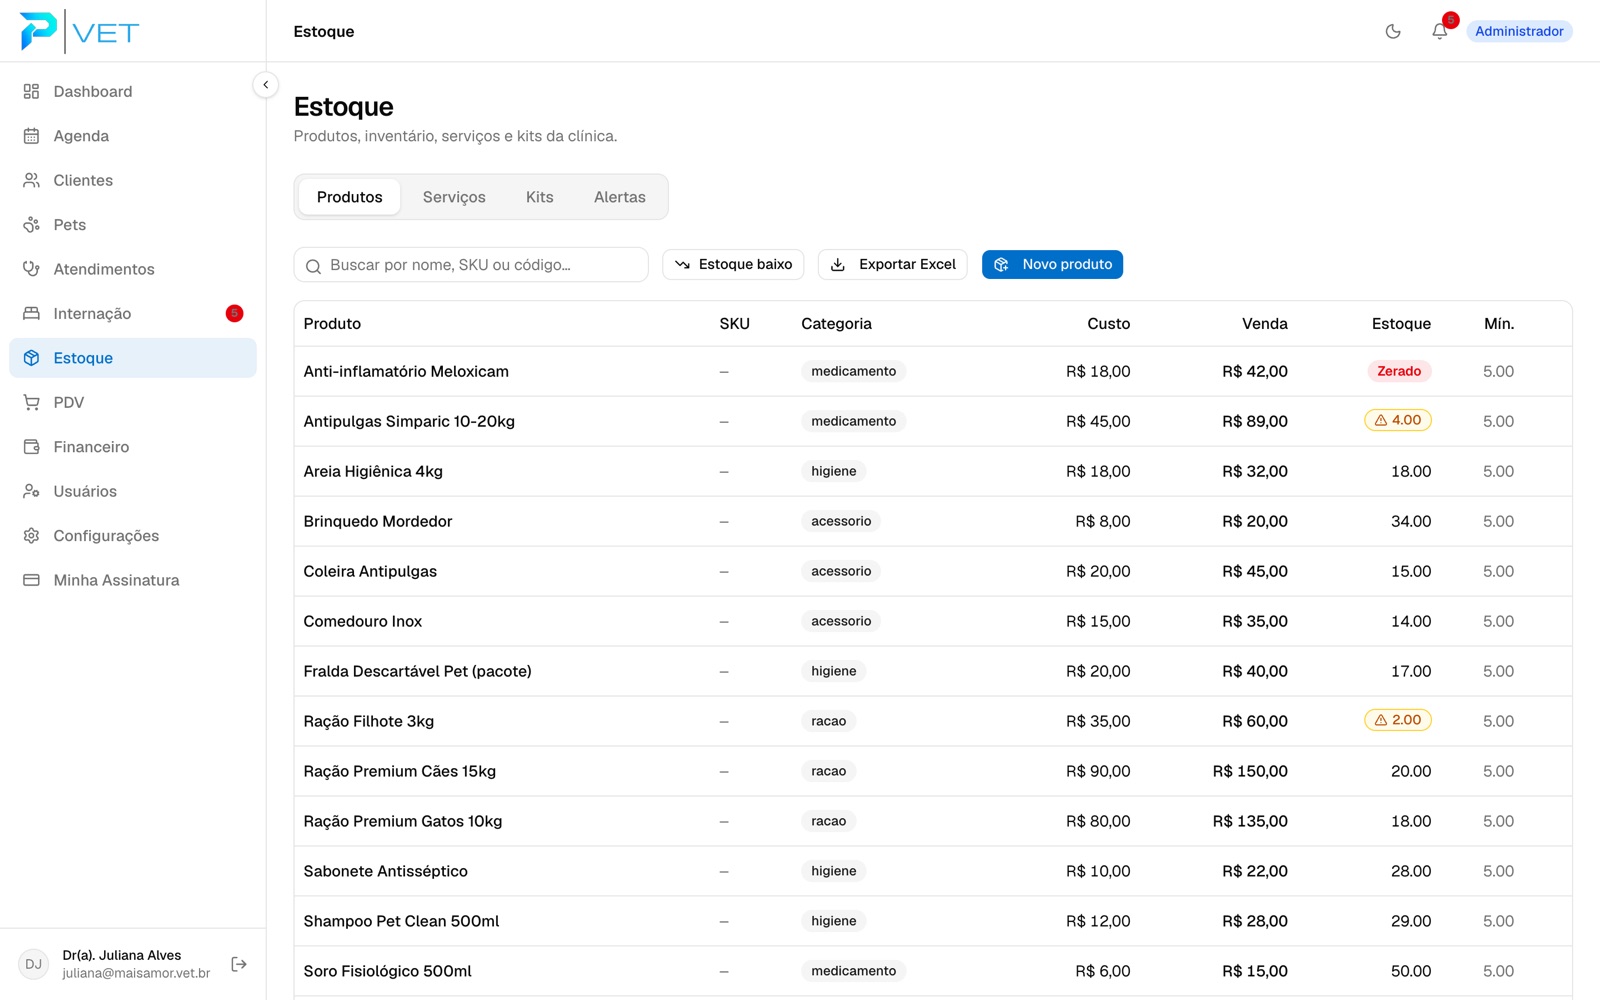
Task: Toggle dark mode moon icon
Action: pos(1393,31)
